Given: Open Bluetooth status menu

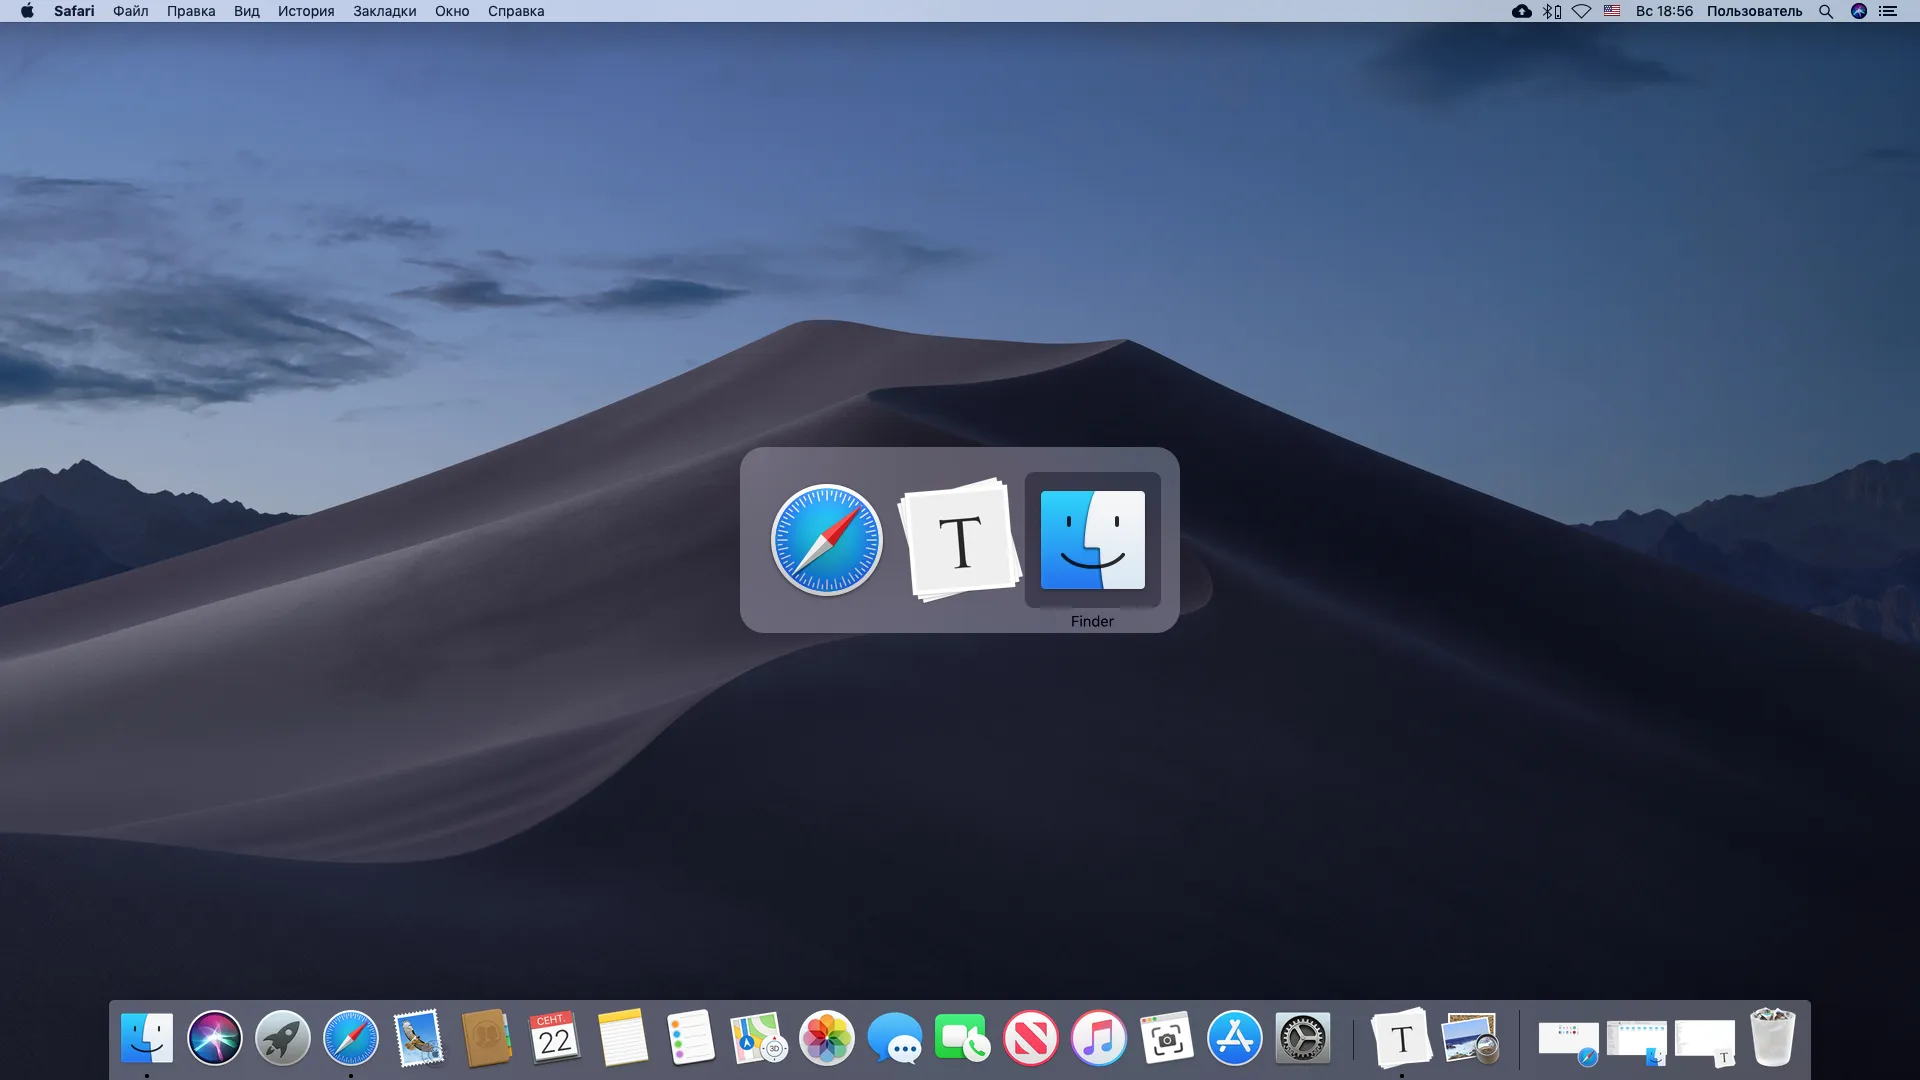Looking at the screenshot, I should 1551,11.
